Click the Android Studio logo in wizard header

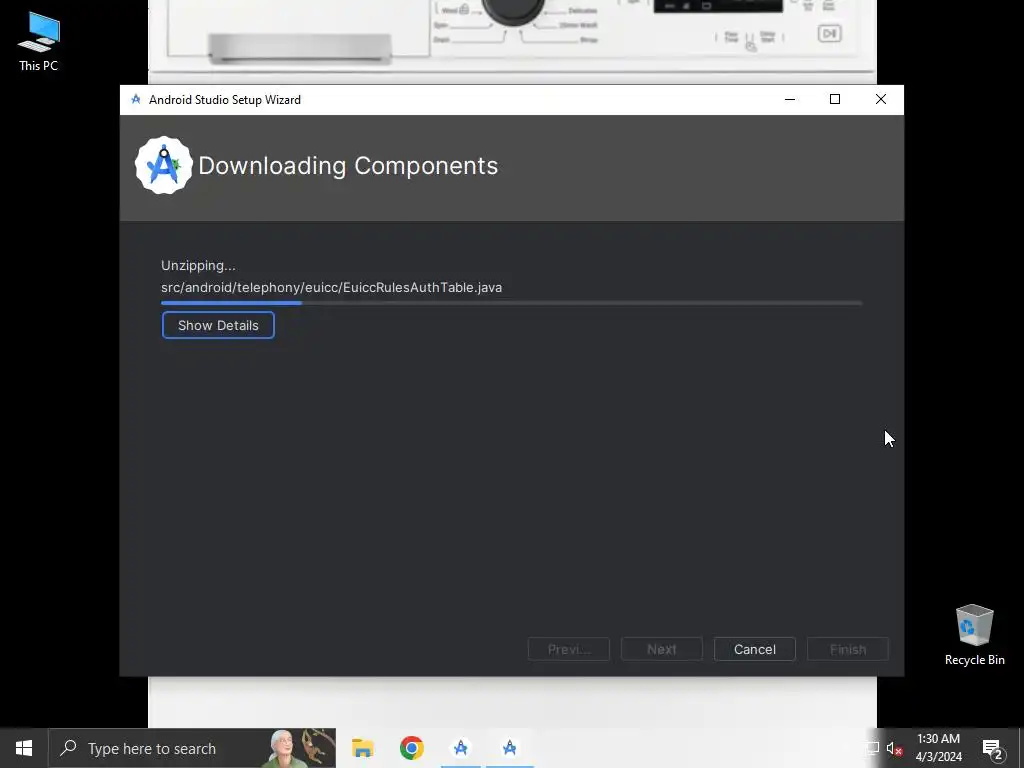pyautogui.click(x=164, y=165)
